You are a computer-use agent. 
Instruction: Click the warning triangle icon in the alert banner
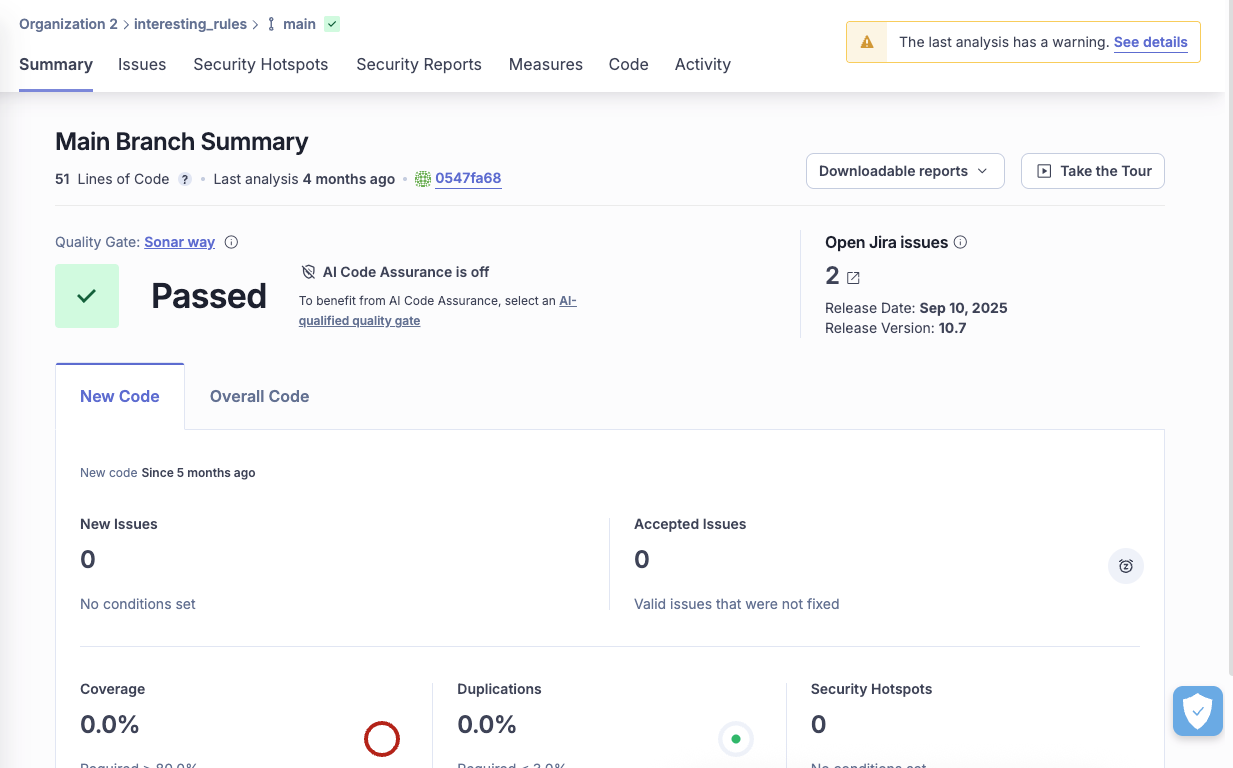pos(867,42)
